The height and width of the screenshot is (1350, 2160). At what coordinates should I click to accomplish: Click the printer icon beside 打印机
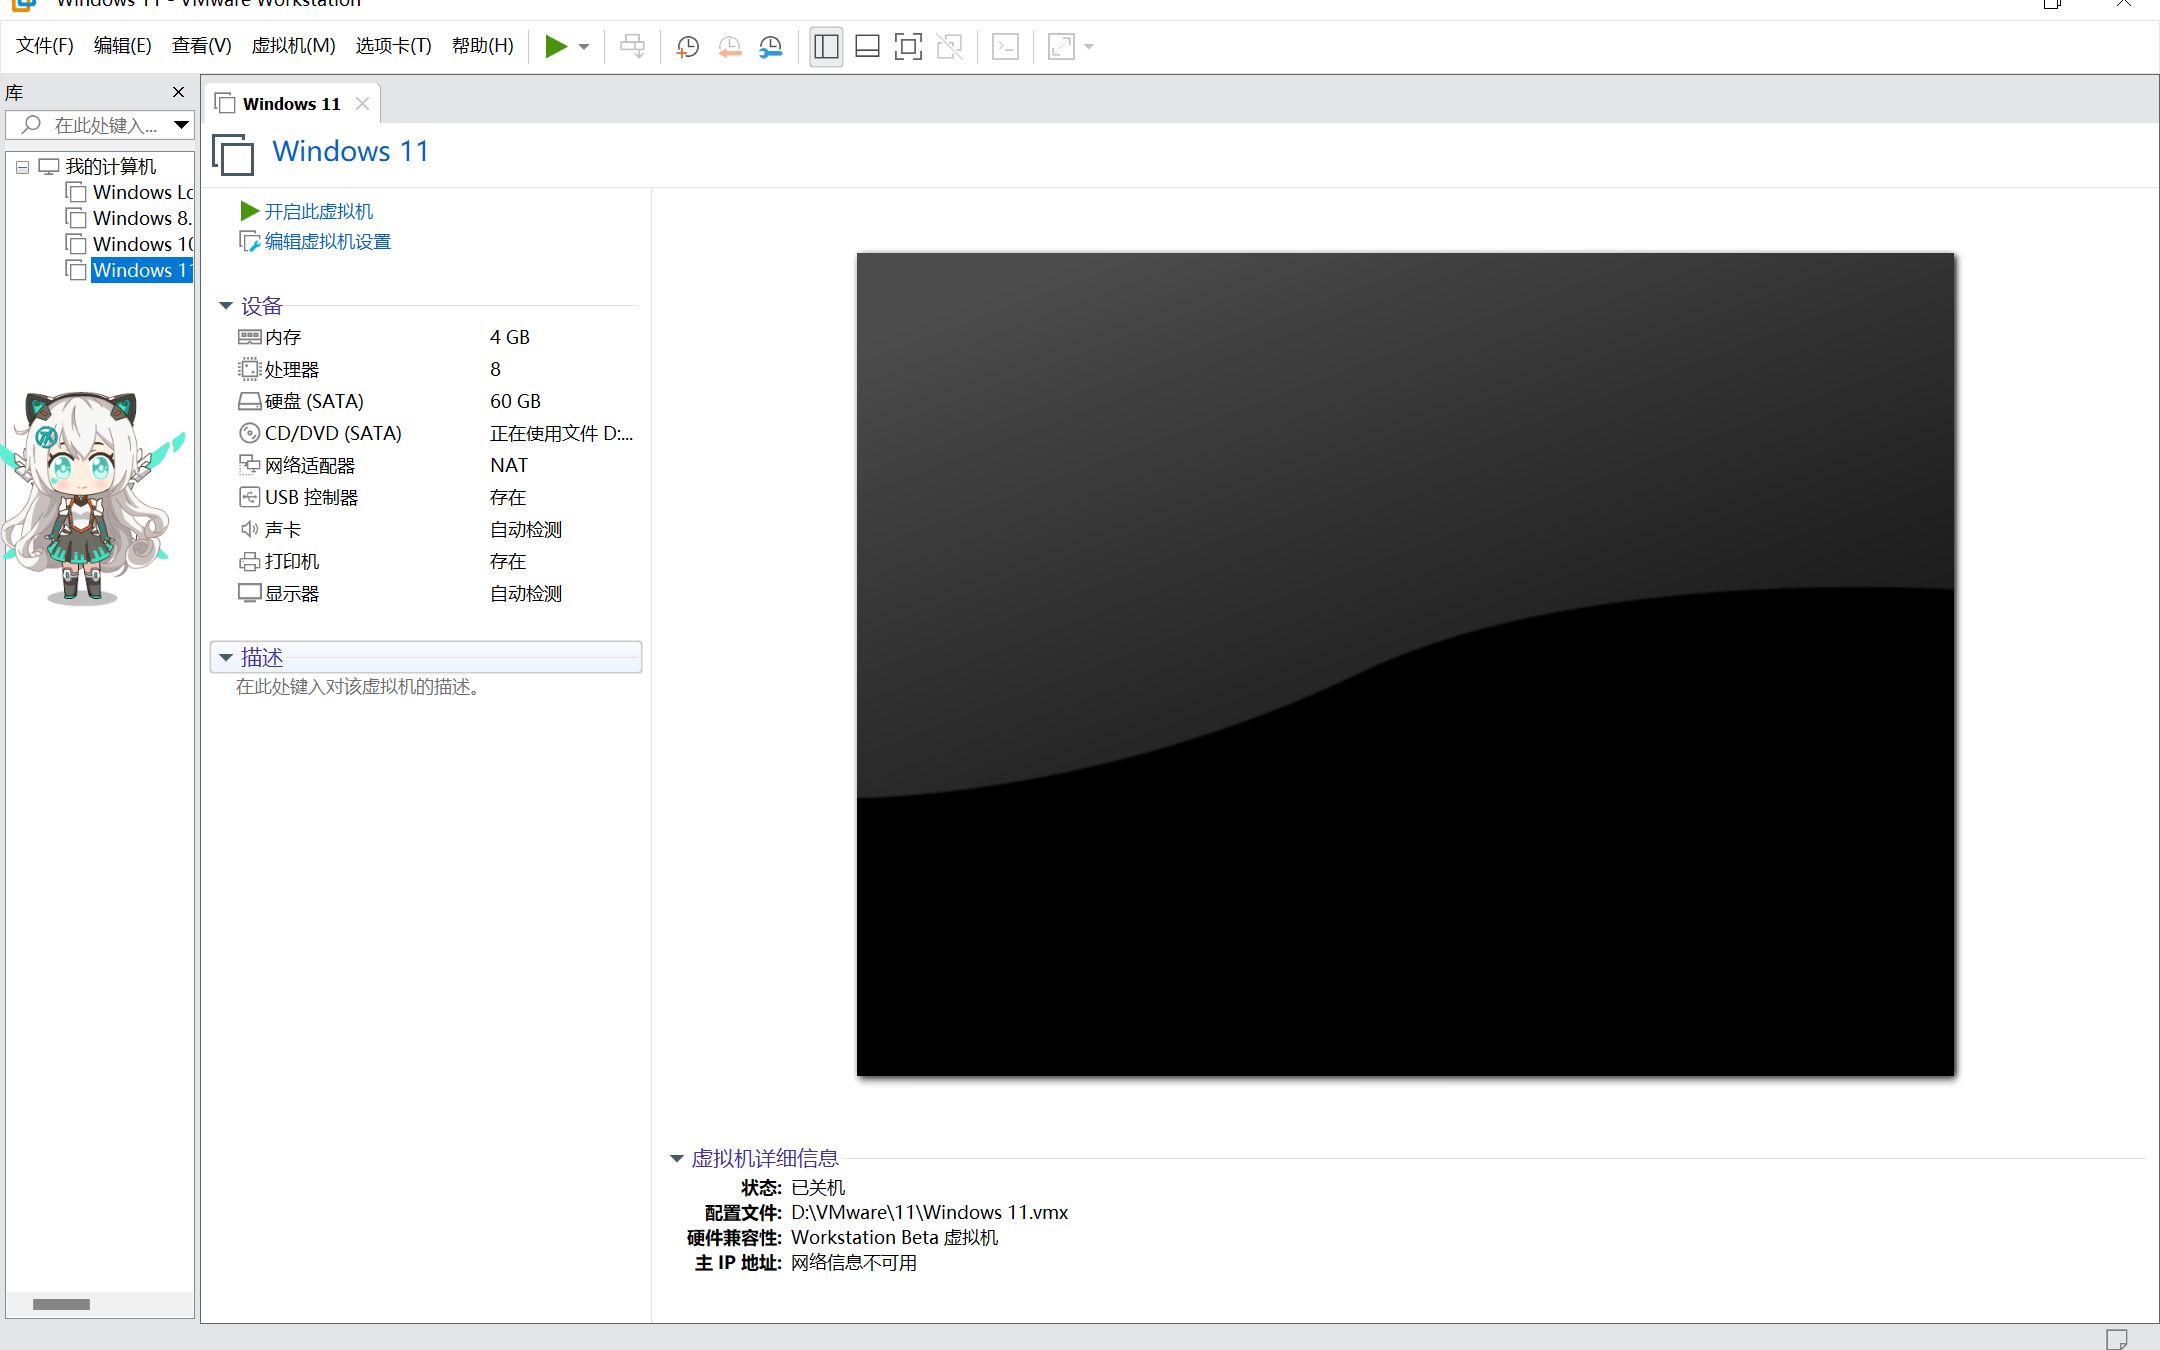click(x=249, y=561)
